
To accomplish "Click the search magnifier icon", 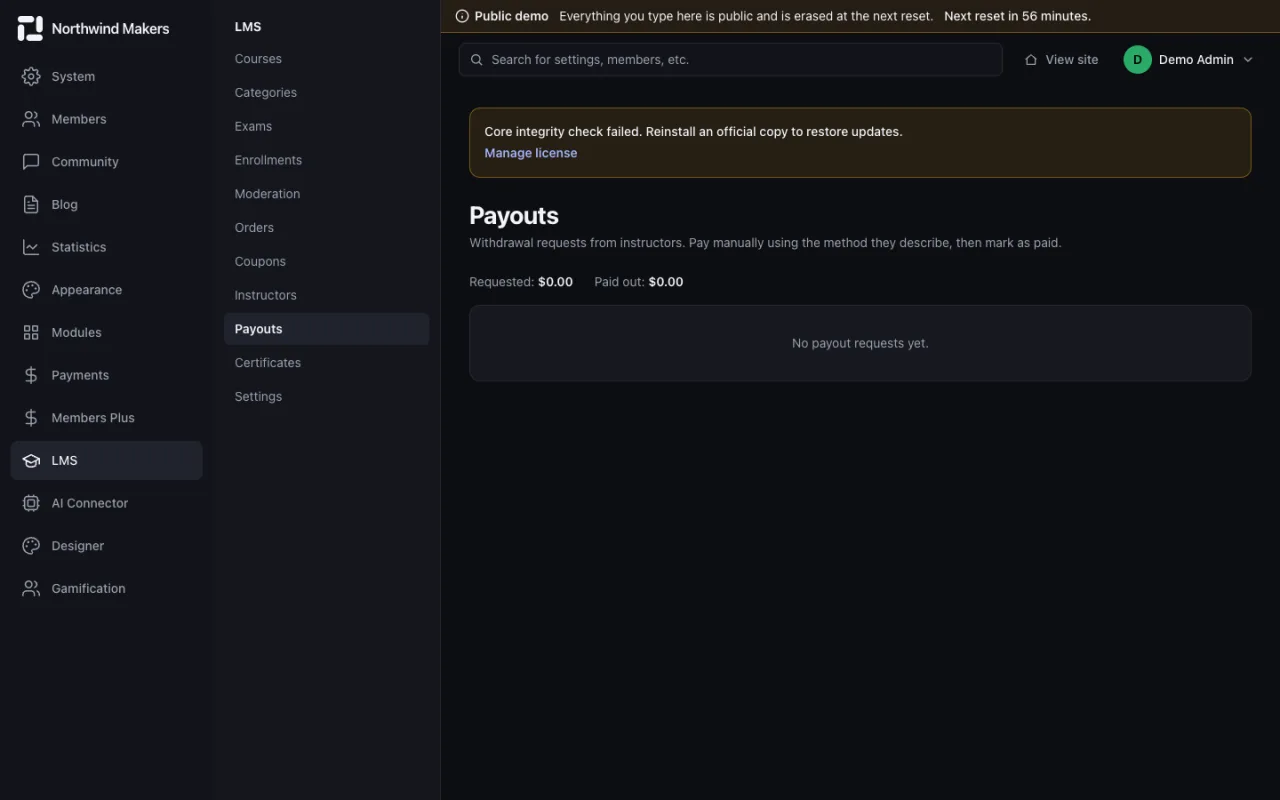I will pyautogui.click(x=477, y=60).
